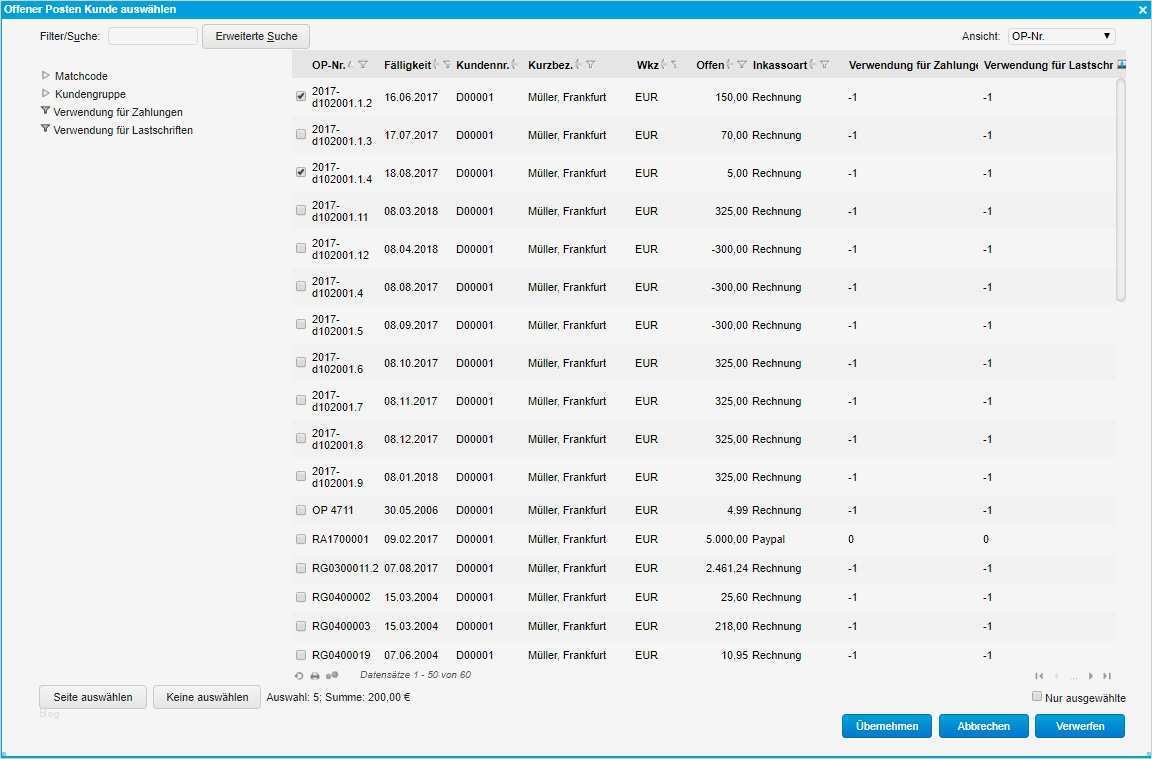Image resolution: width=1152 pixels, height=759 pixels.
Task: Check row 2017-d102001.1.3
Action: 300,134
